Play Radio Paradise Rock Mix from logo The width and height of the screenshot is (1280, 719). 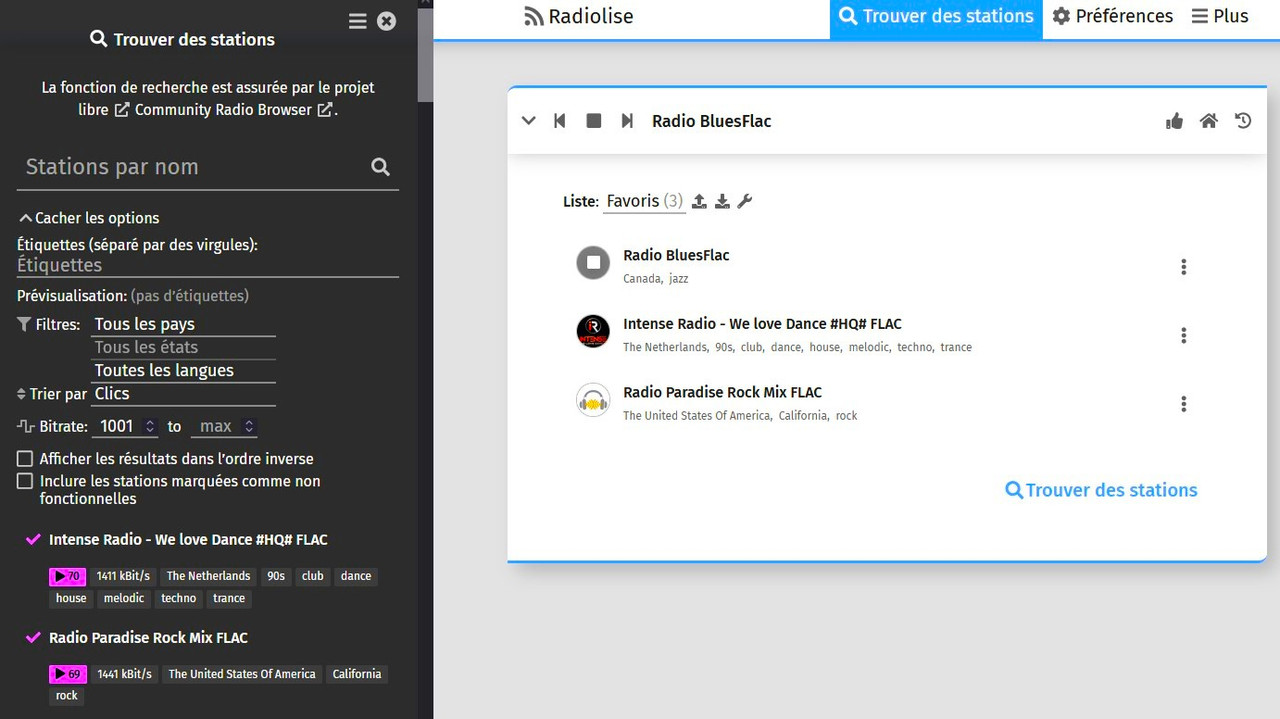593,400
